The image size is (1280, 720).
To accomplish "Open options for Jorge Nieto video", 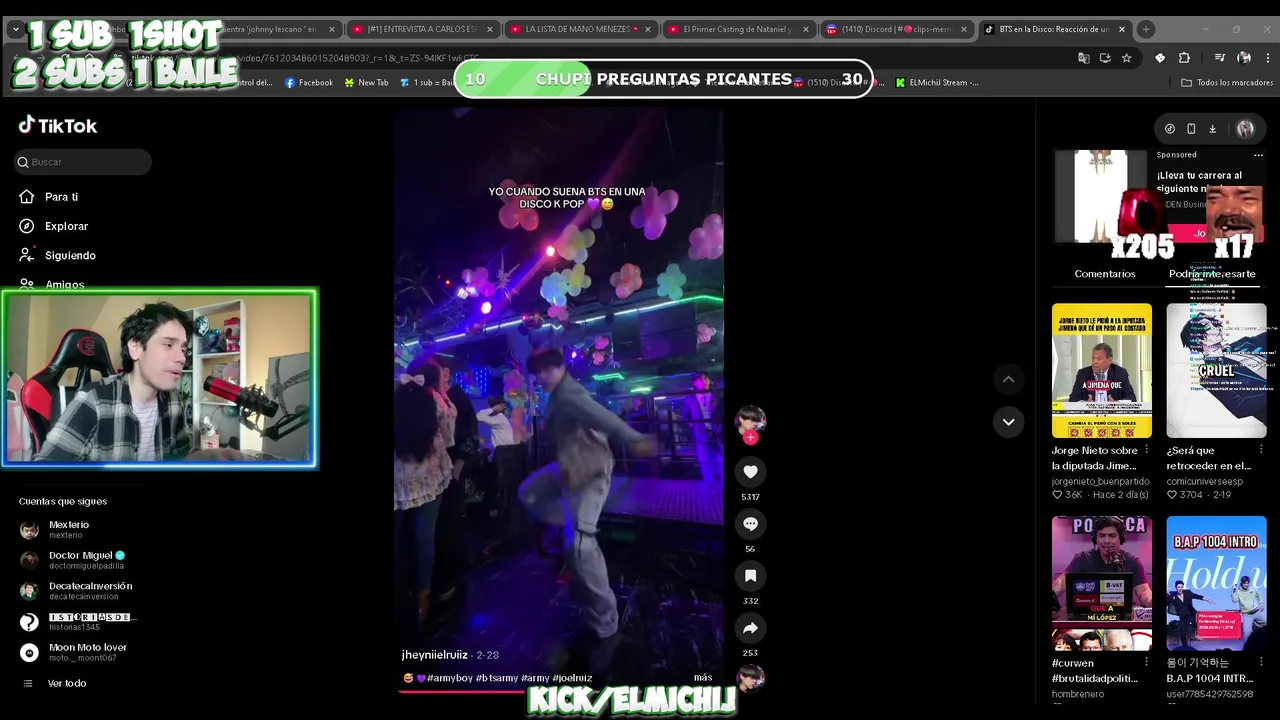I will [1146, 451].
